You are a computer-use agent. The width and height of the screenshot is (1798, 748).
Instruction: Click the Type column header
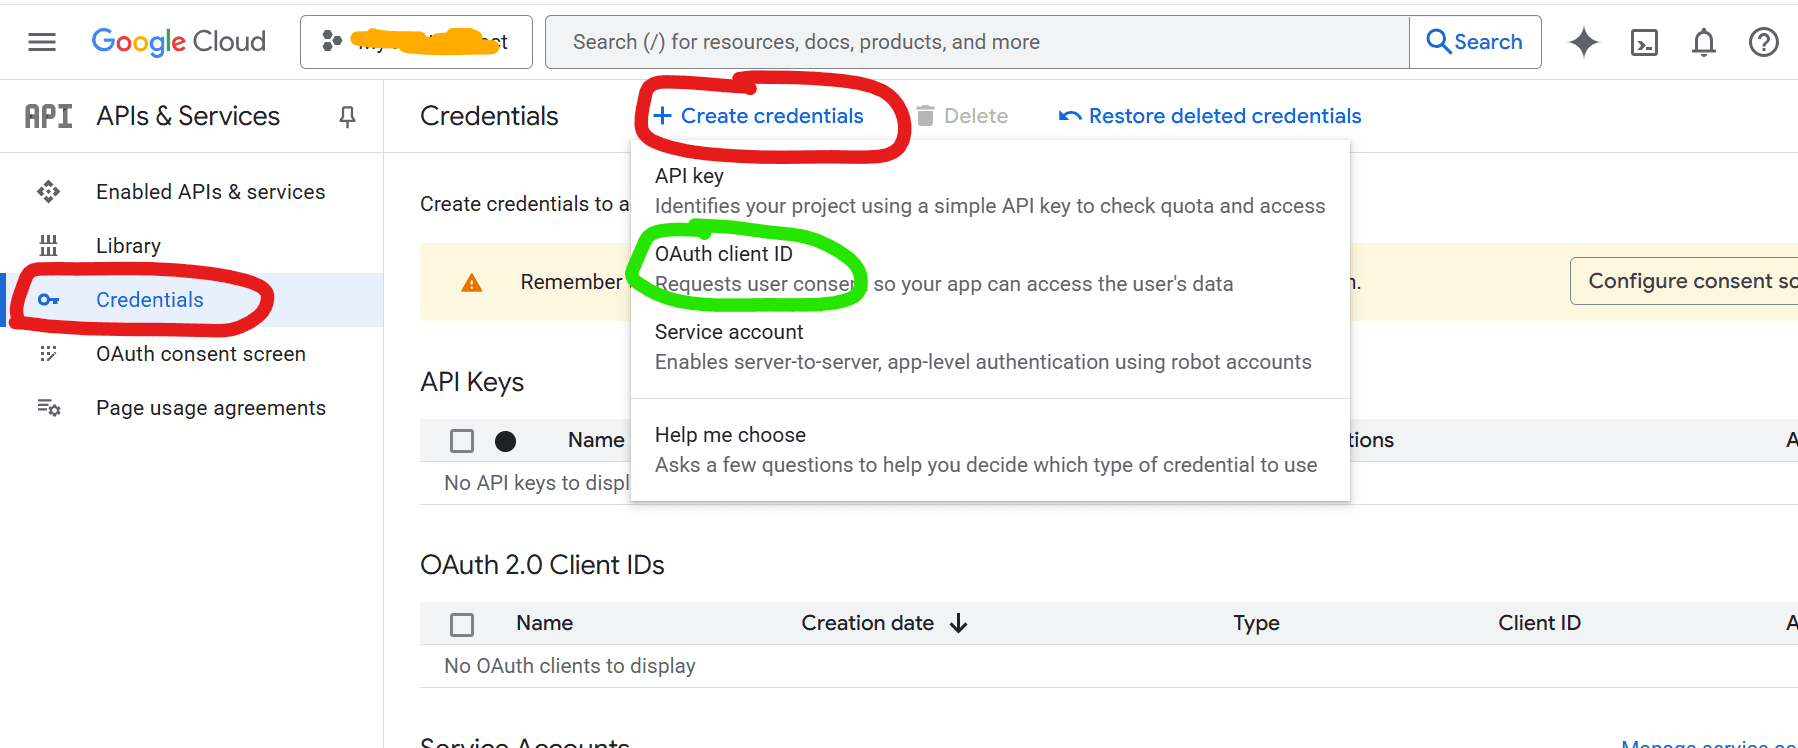[1257, 623]
